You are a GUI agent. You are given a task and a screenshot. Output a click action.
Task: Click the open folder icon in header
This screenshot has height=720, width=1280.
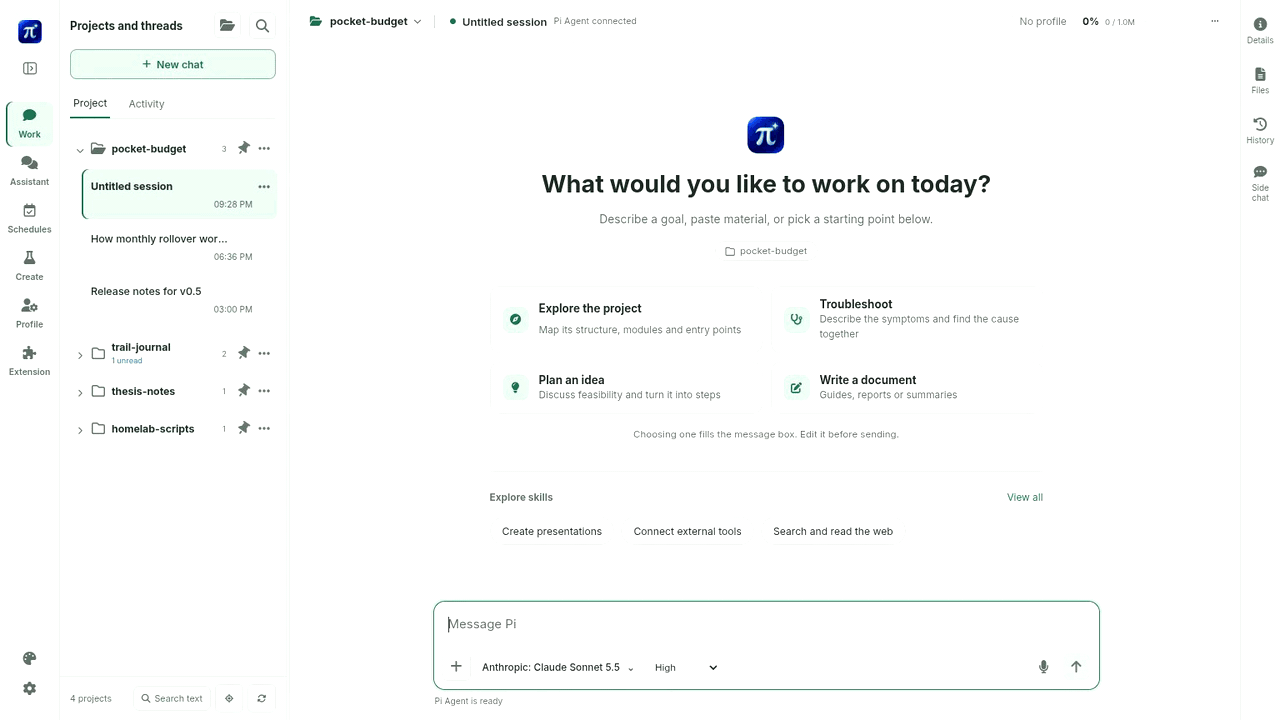point(227,26)
